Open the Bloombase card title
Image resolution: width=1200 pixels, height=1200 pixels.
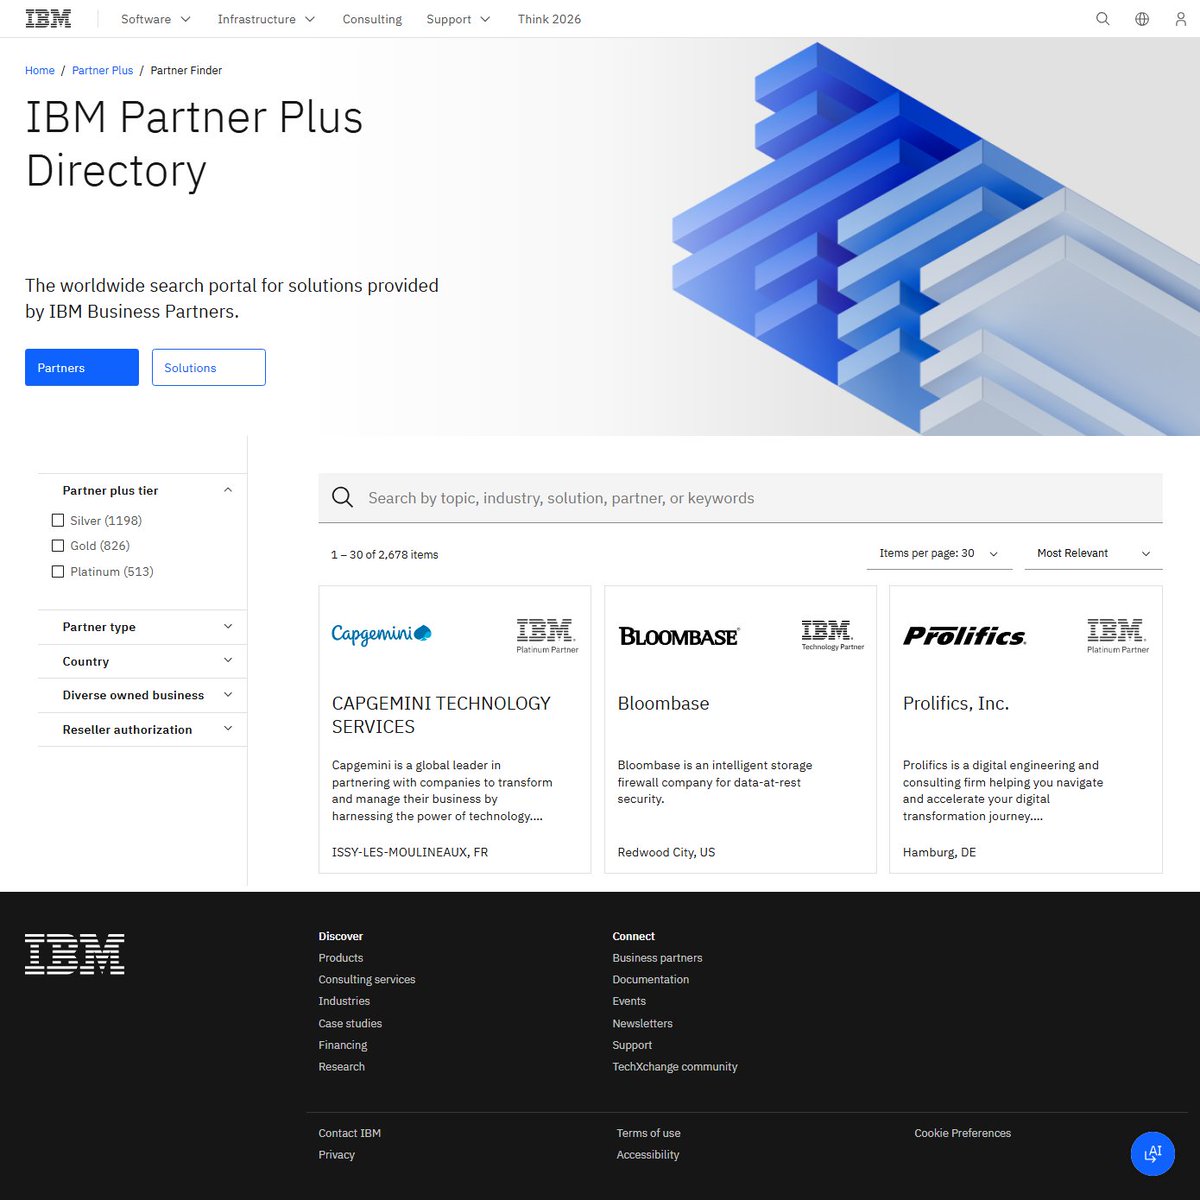[663, 703]
